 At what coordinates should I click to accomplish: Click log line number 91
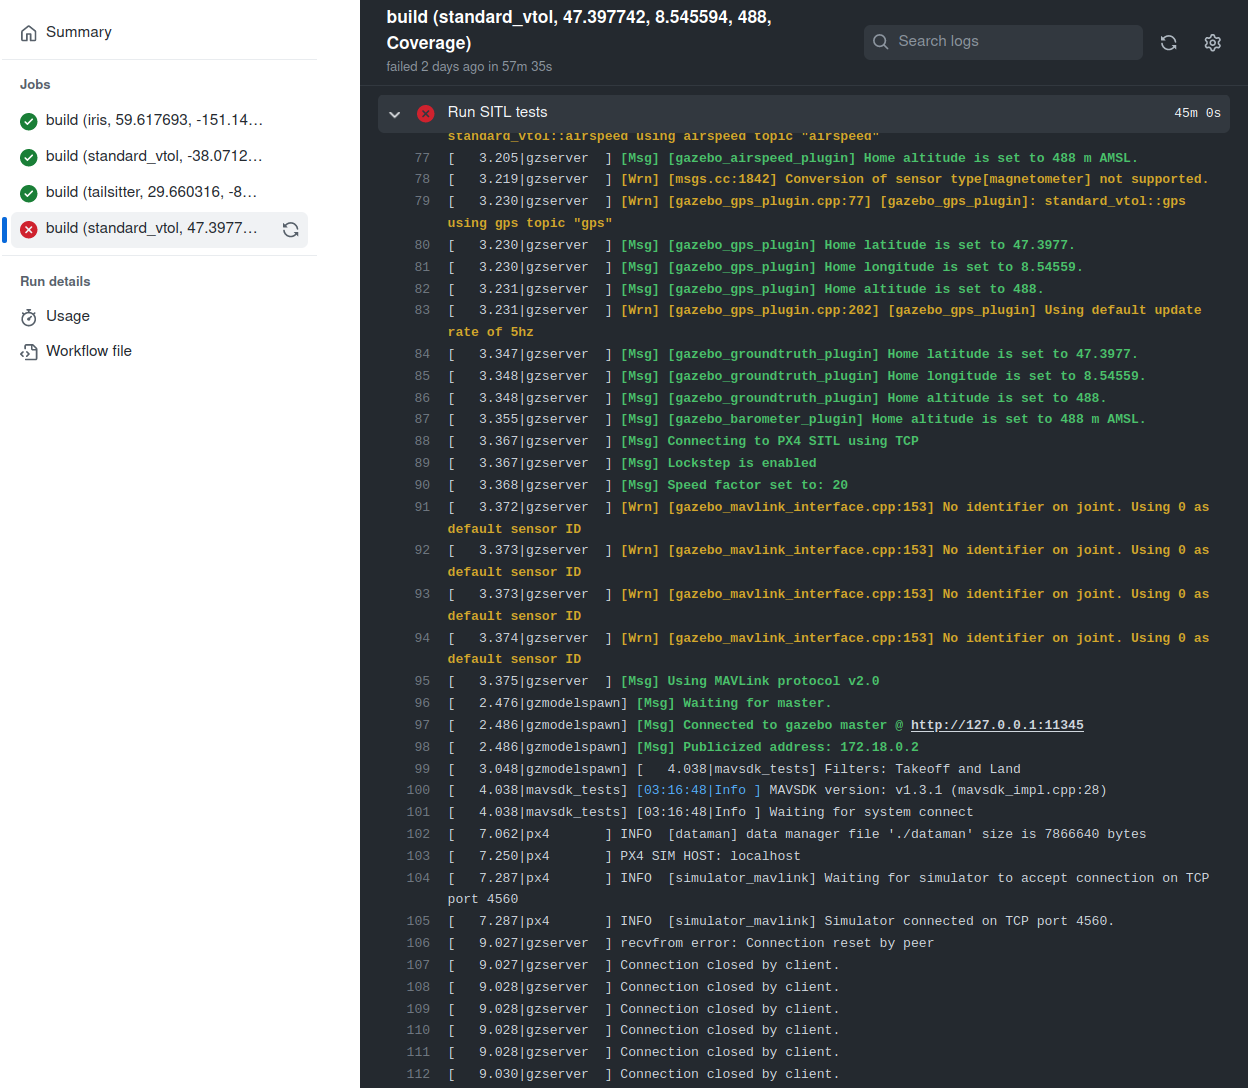click(x=422, y=507)
